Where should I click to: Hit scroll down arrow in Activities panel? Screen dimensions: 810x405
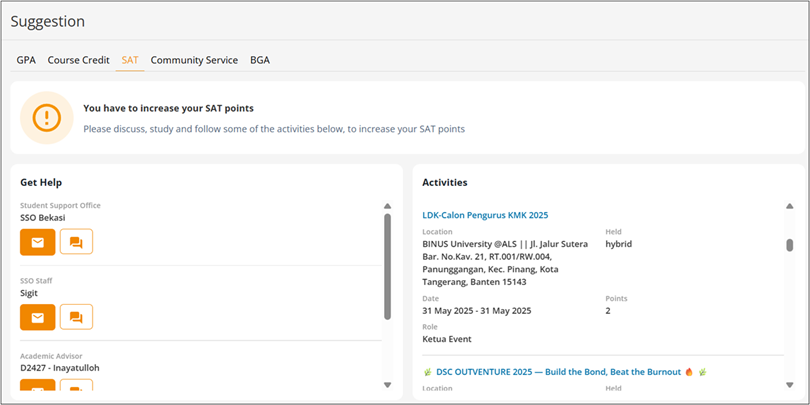point(789,385)
